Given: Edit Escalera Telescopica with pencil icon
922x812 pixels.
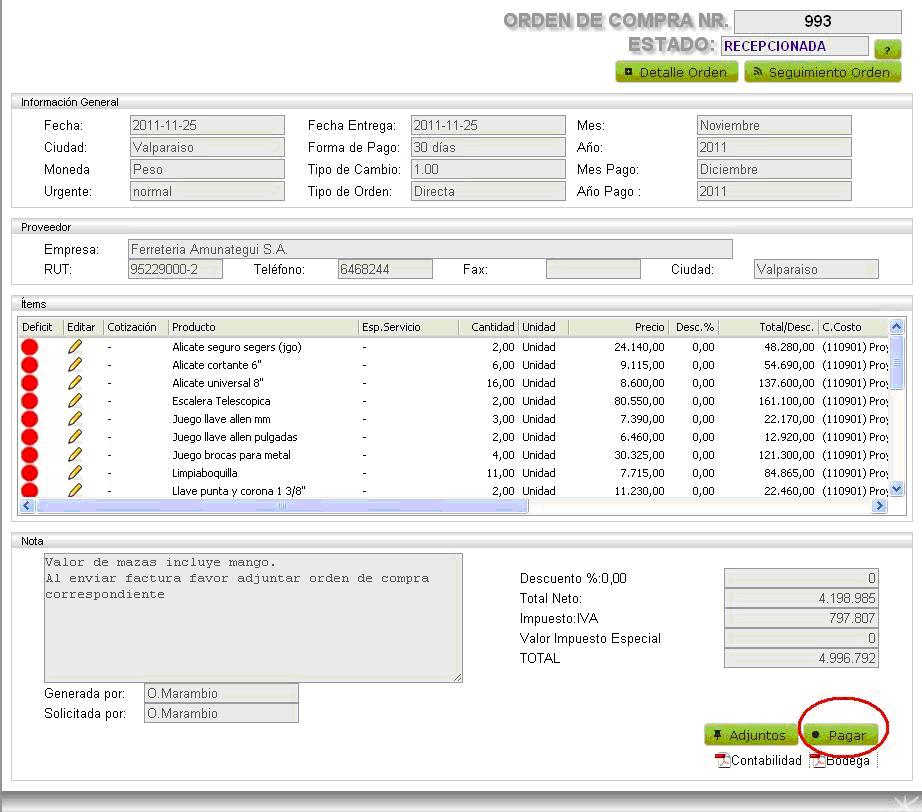Looking at the screenshot, I should (75, 401).
